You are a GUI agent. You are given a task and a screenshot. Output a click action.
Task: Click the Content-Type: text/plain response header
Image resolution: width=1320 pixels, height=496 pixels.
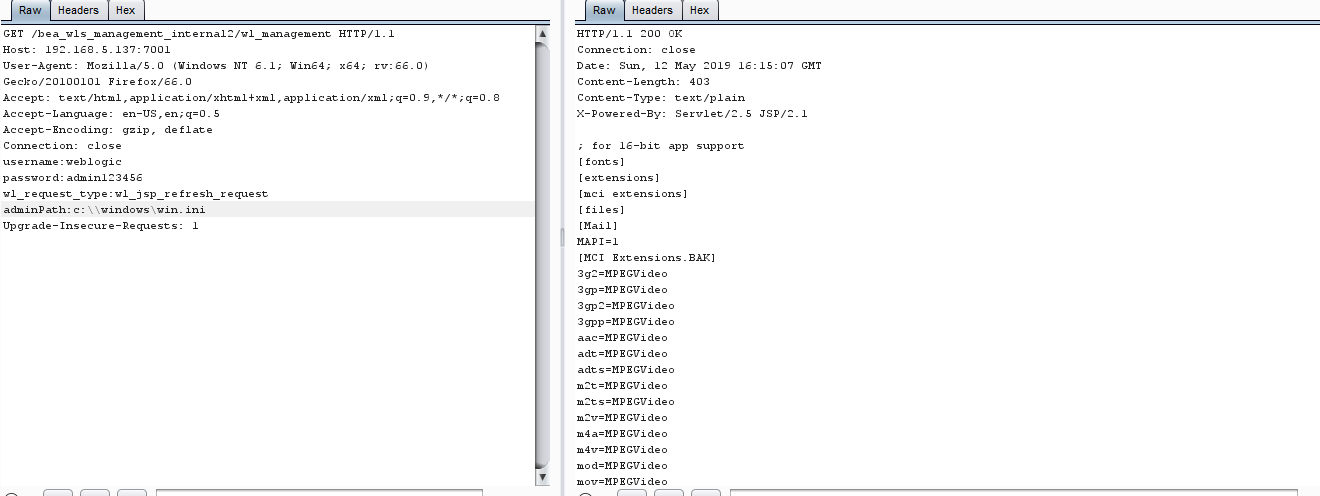tap(661, 97)
